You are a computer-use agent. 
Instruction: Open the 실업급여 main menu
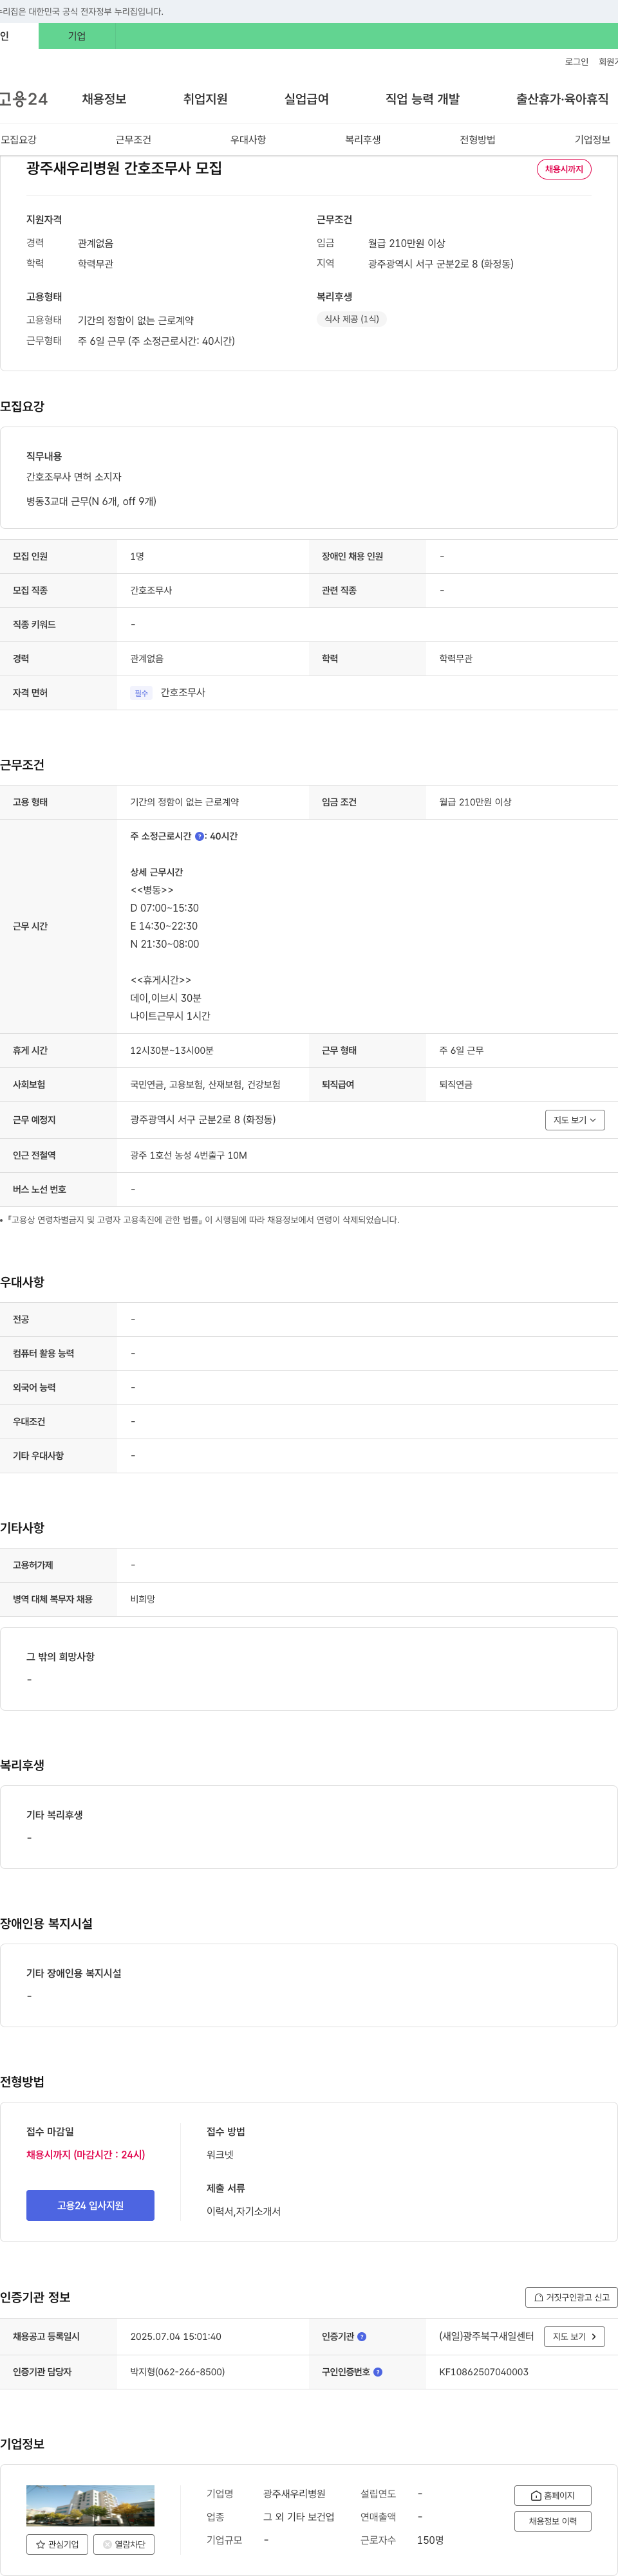click(306, 99)
